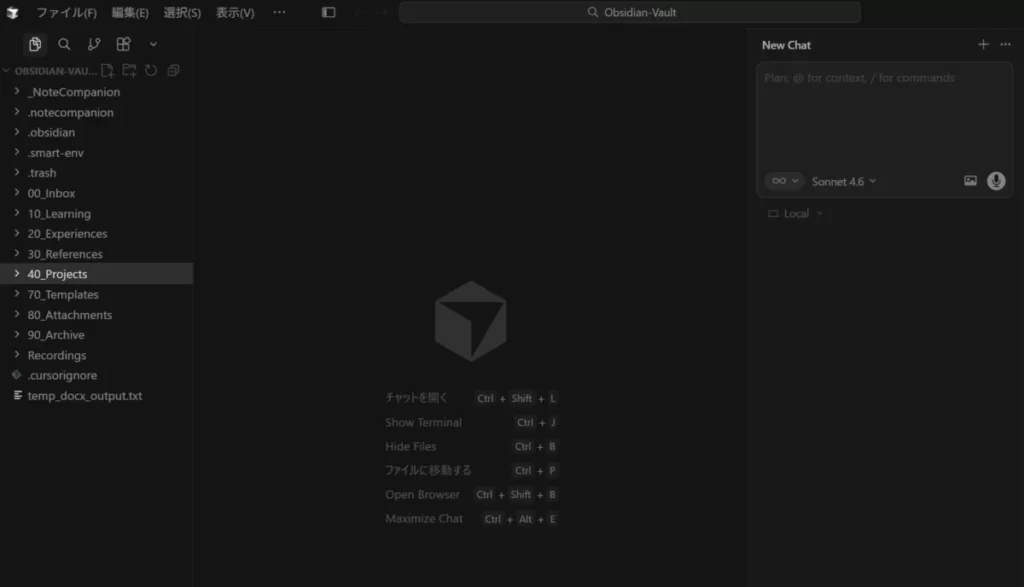
Task: Open the agent mode infinity dropdown
Action: (784, 181)
